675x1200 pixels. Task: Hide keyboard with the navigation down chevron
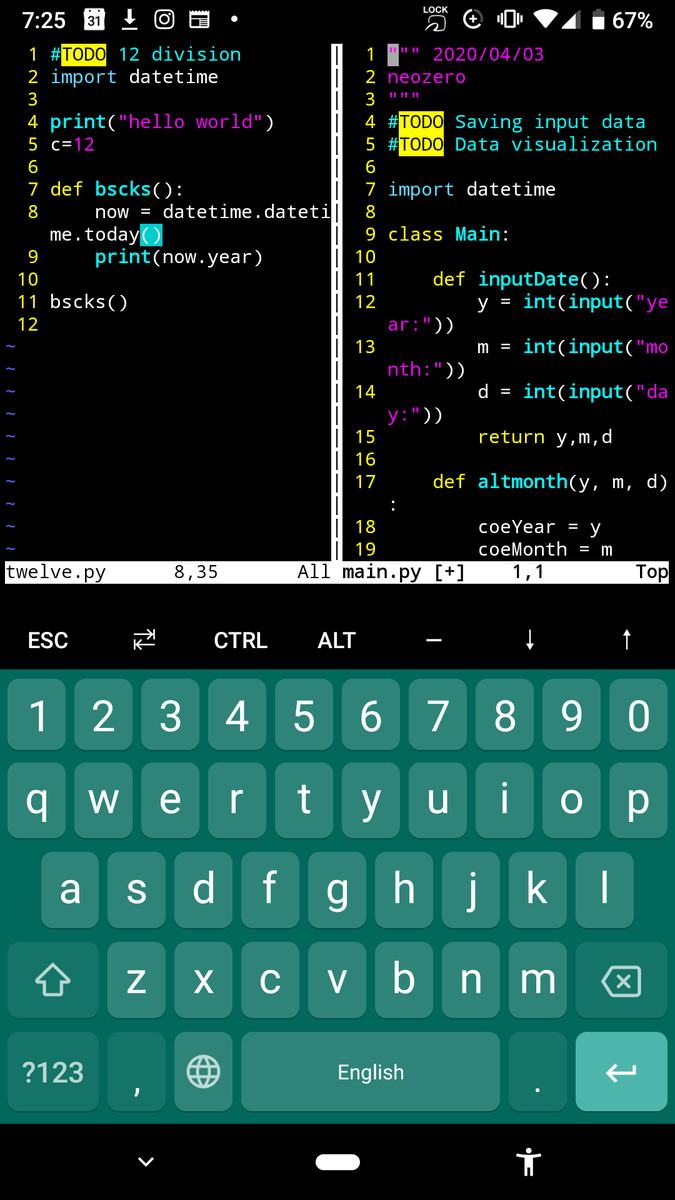[146, 1162]
